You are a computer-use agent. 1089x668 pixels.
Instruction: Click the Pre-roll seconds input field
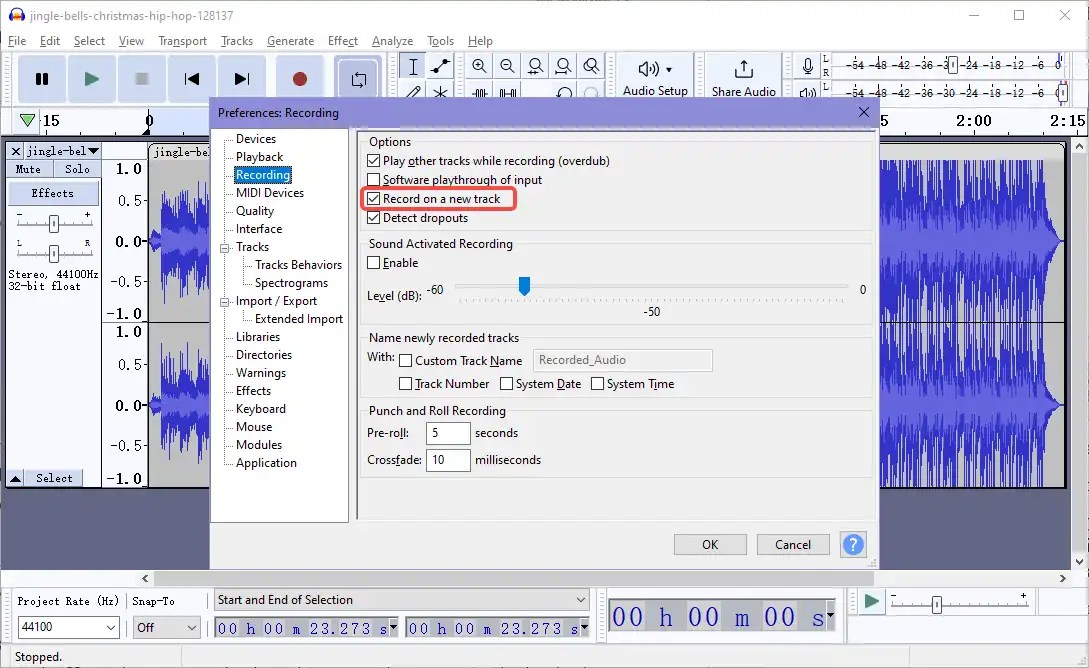click(x=447, y=433)
